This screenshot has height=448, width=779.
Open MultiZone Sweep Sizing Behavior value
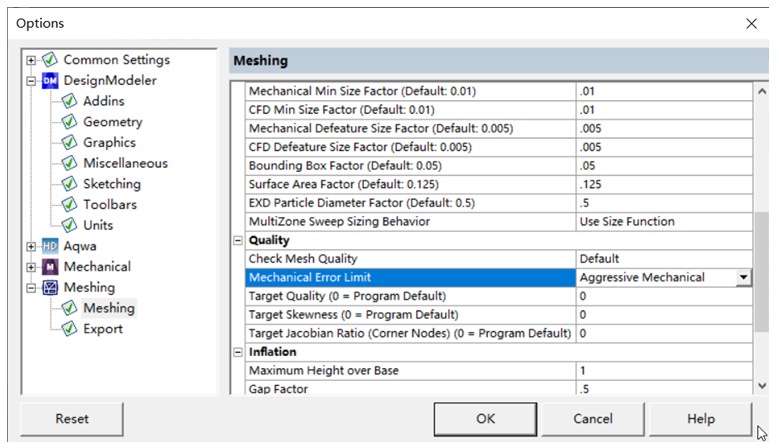[664, 222]
